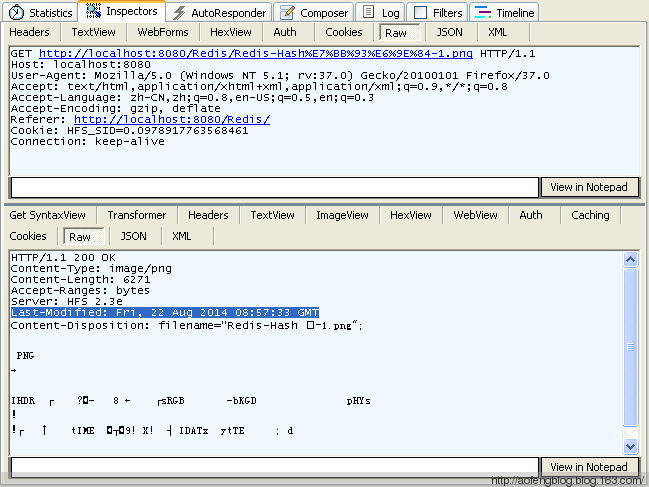Open AutoResponder via its lightning icon
Viewport: 649px width, 487px height.
(179, 13)
